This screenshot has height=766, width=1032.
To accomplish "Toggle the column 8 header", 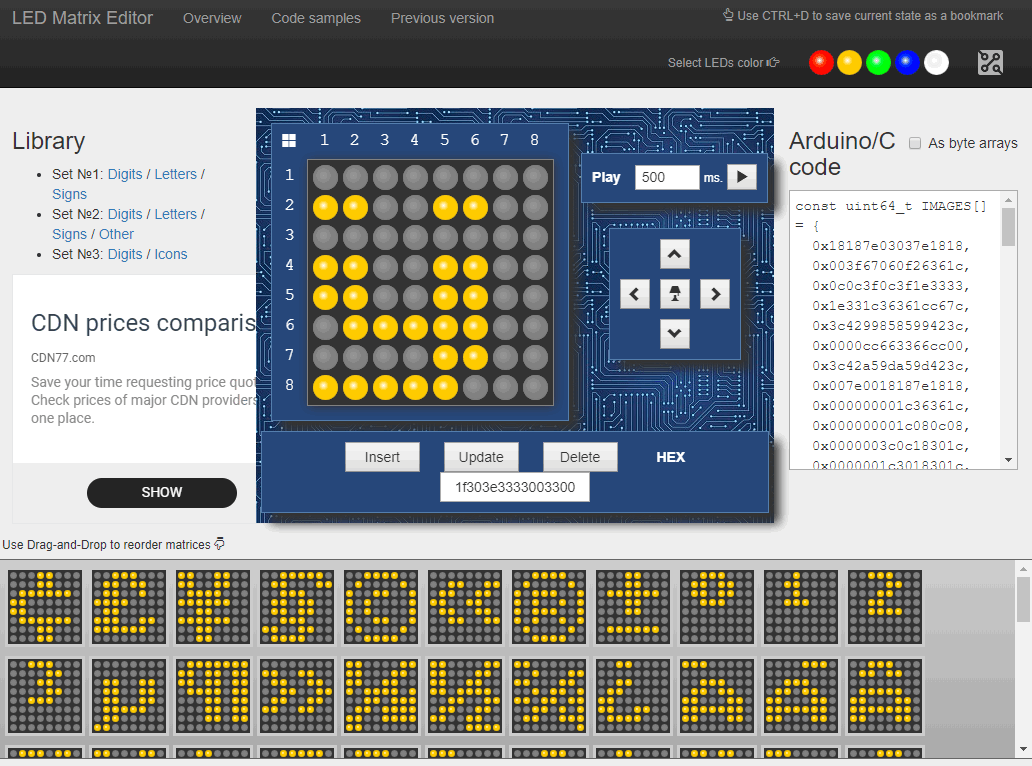I will coord(534,140).
